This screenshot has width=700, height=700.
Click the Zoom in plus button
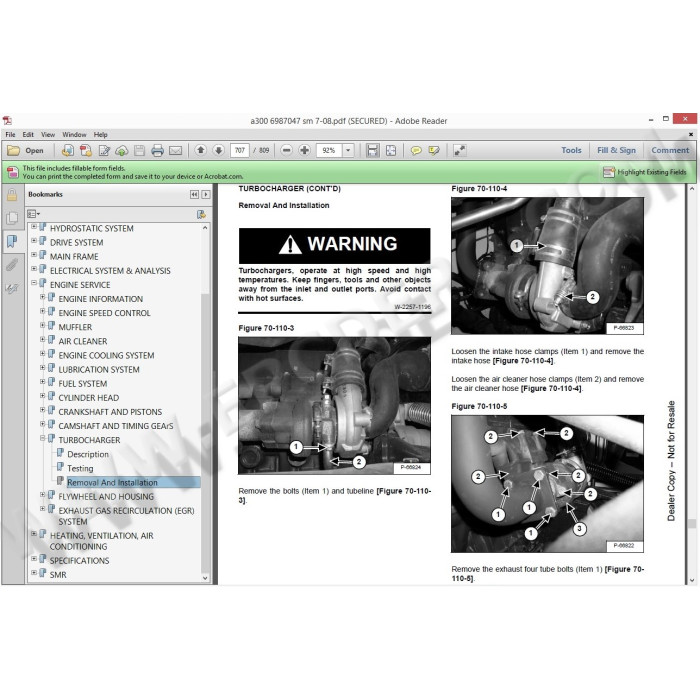coord(304,150)
